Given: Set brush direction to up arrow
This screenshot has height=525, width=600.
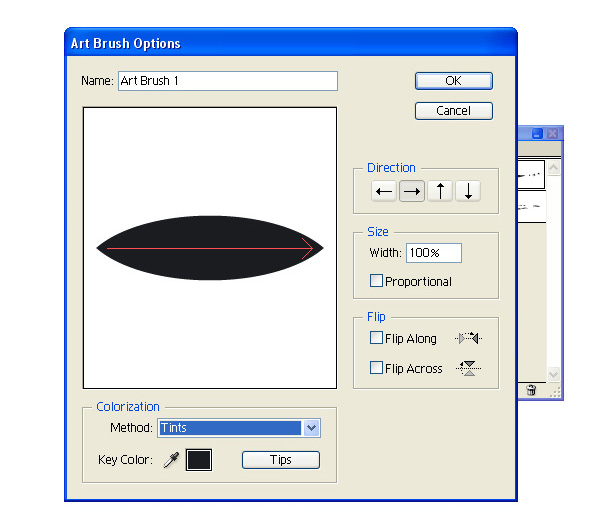Looking at the screenshot, I should (440, 191).
